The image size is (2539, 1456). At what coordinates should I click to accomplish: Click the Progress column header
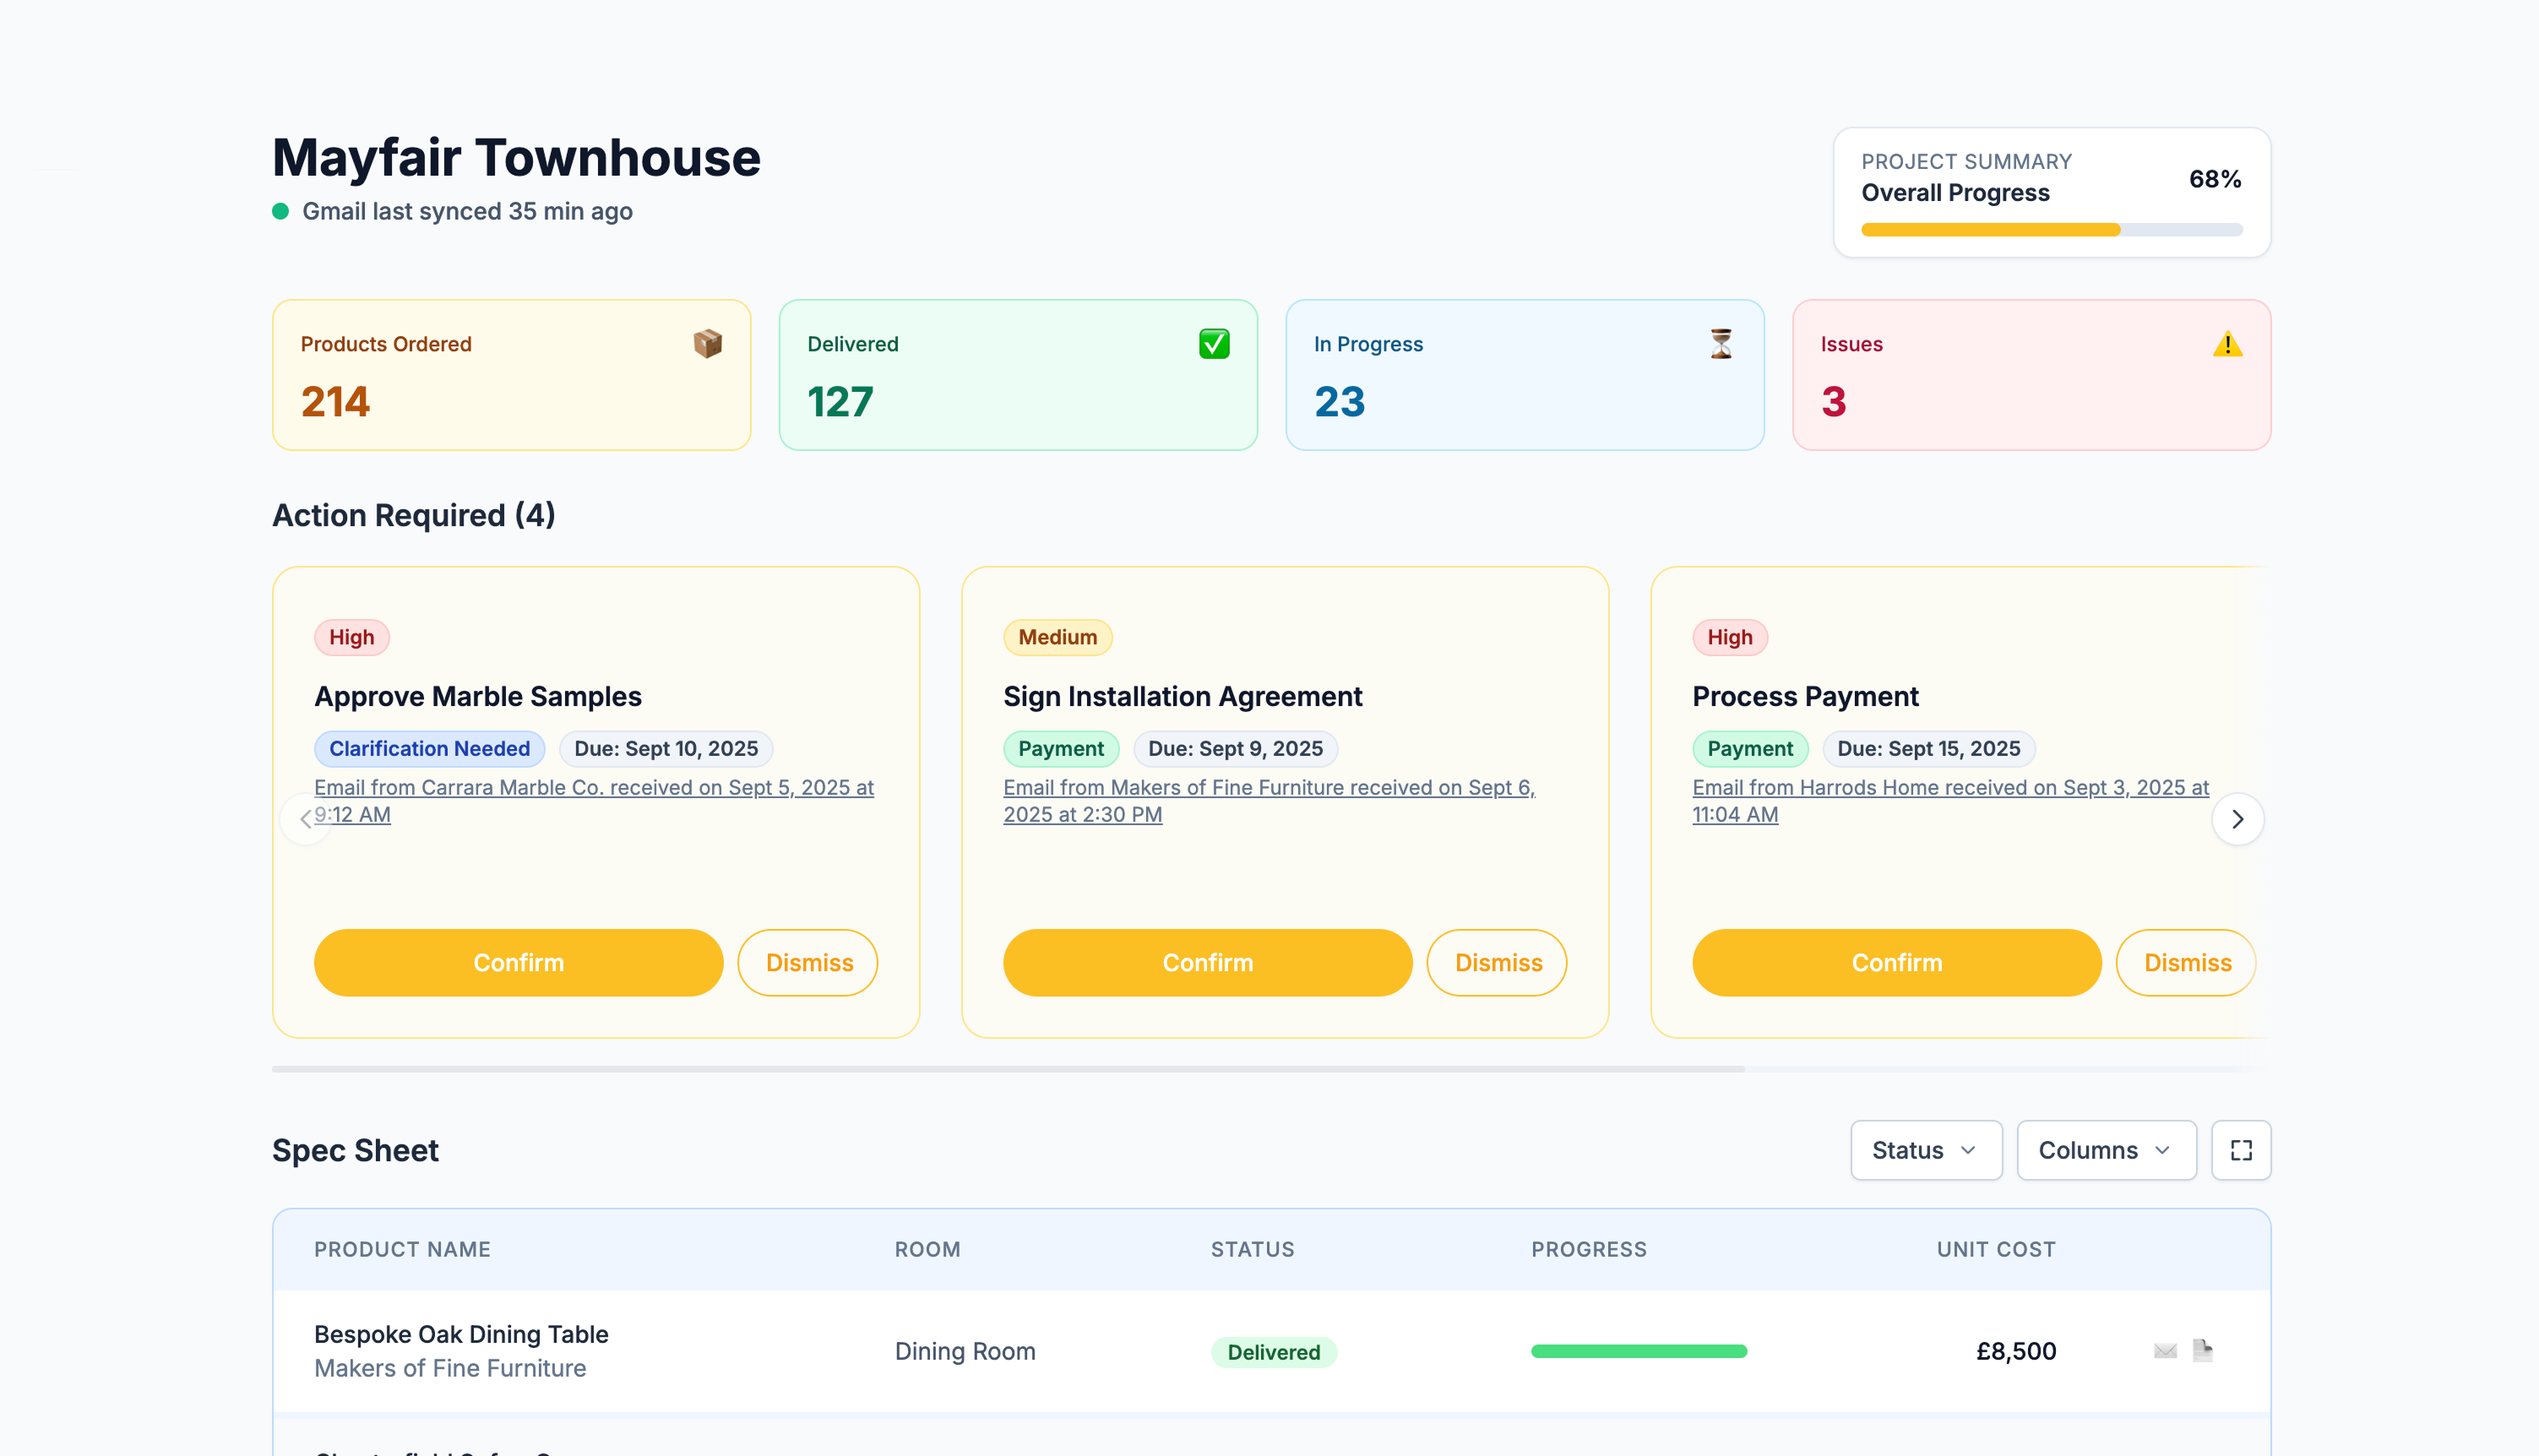(x=1588, y=1249)
